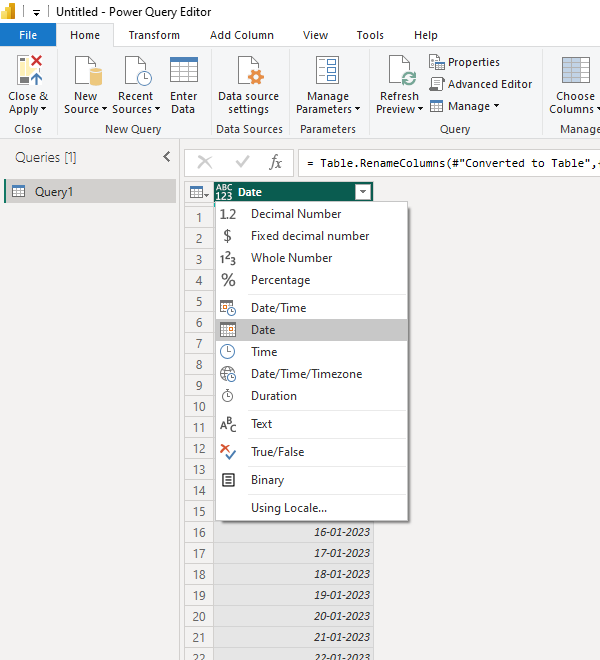The image size is (600, 660).
Task: Select row number 5
Action: (x=199, y=301)
